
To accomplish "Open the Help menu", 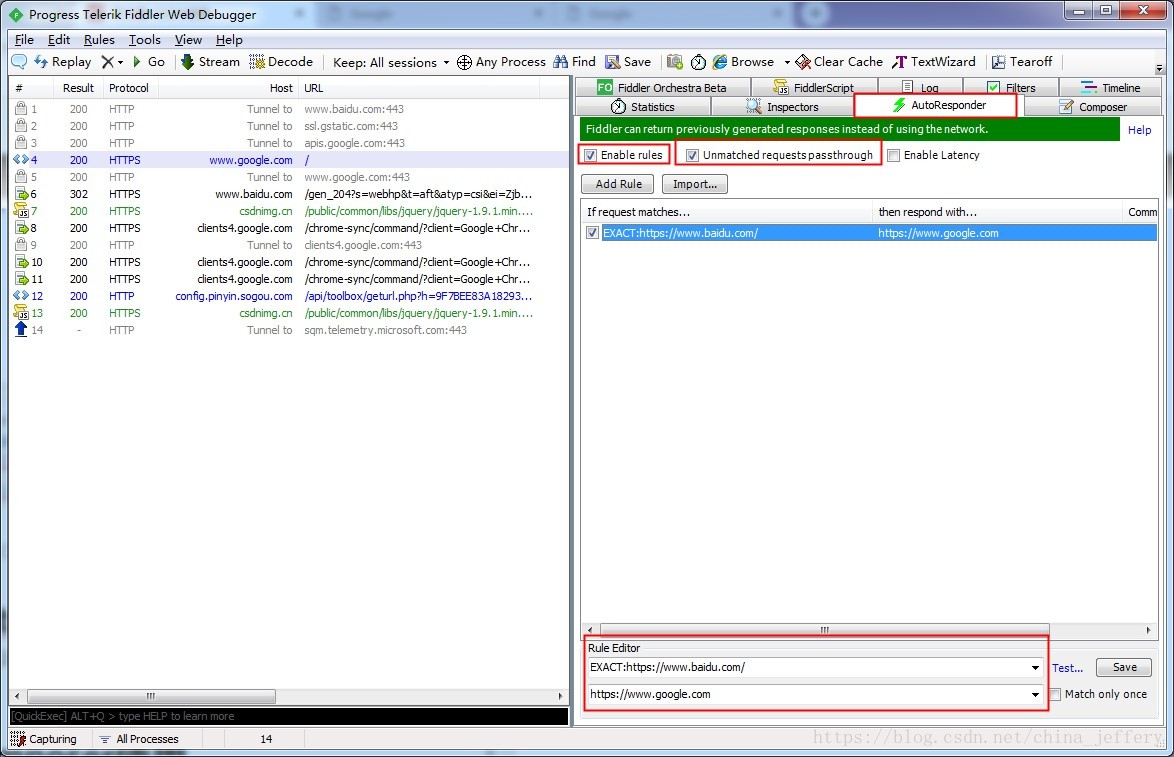I will pos(229,40).
